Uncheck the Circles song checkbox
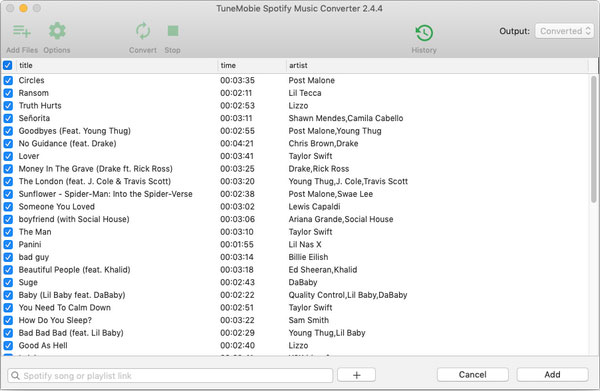 (x=8, y=80)
